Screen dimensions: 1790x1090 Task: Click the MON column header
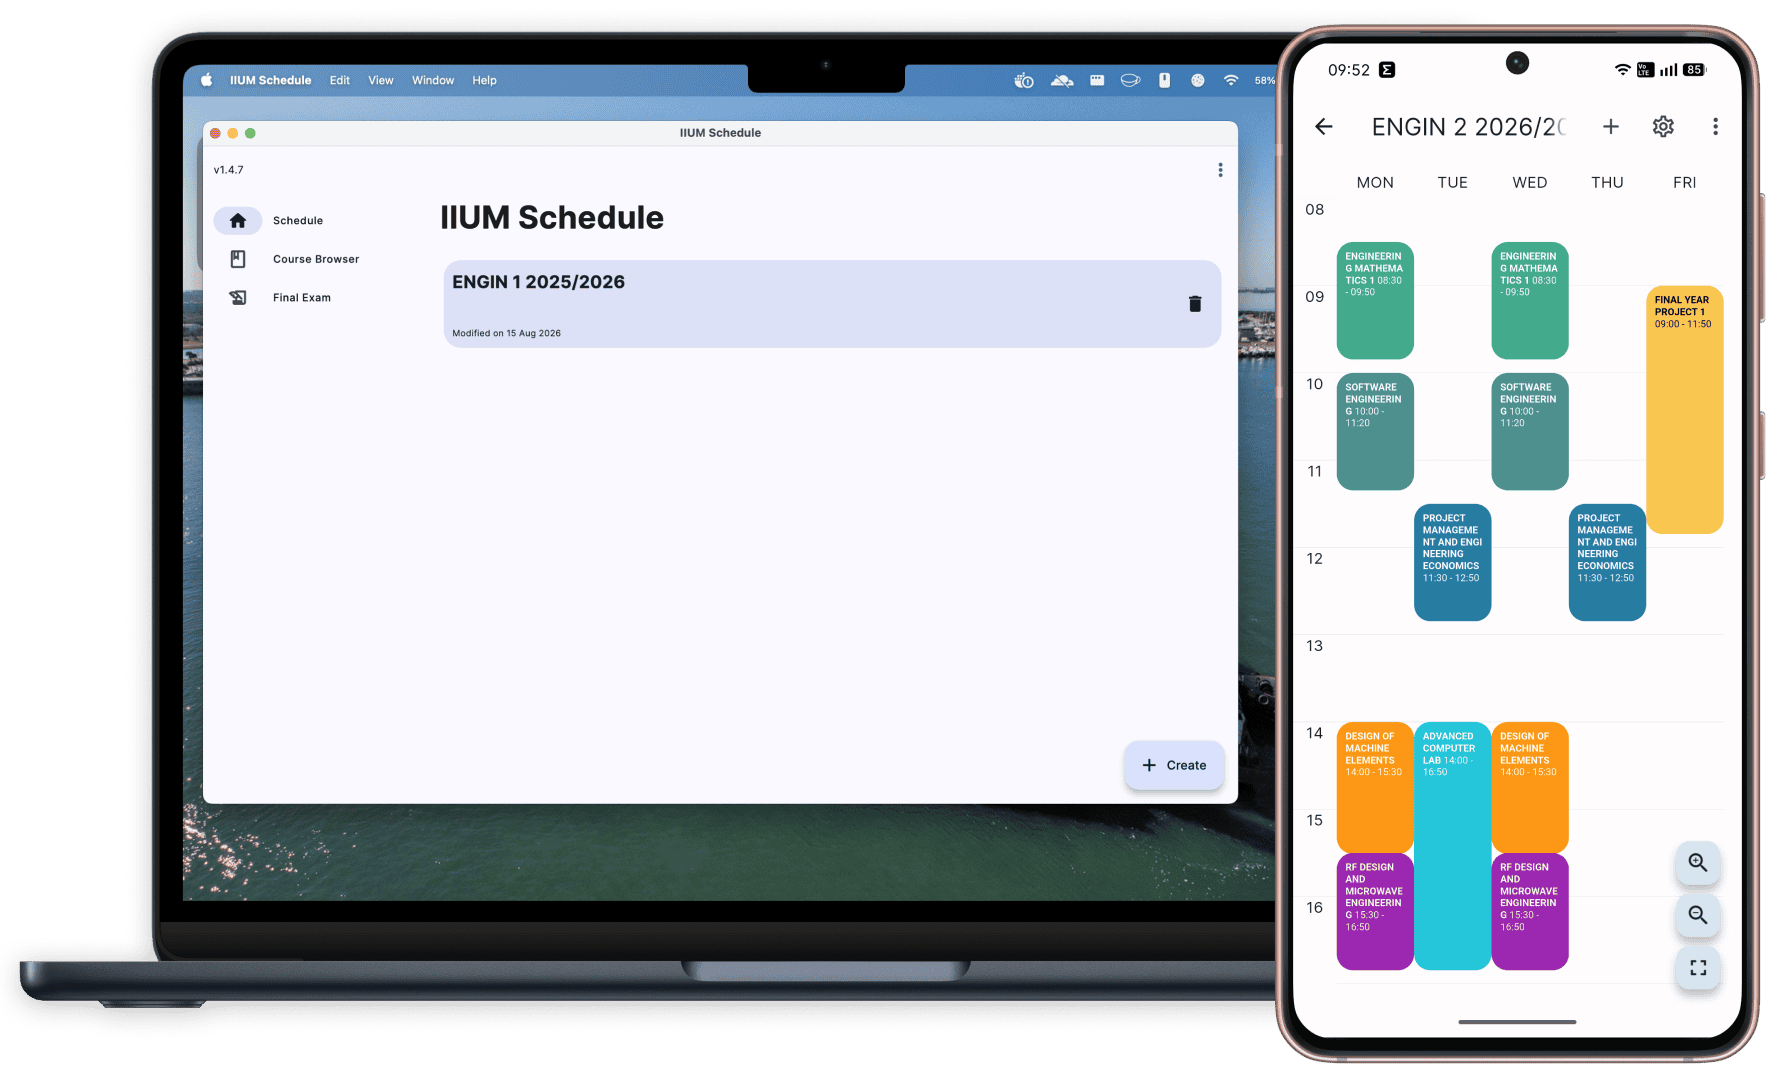[x=1375, y=182]
